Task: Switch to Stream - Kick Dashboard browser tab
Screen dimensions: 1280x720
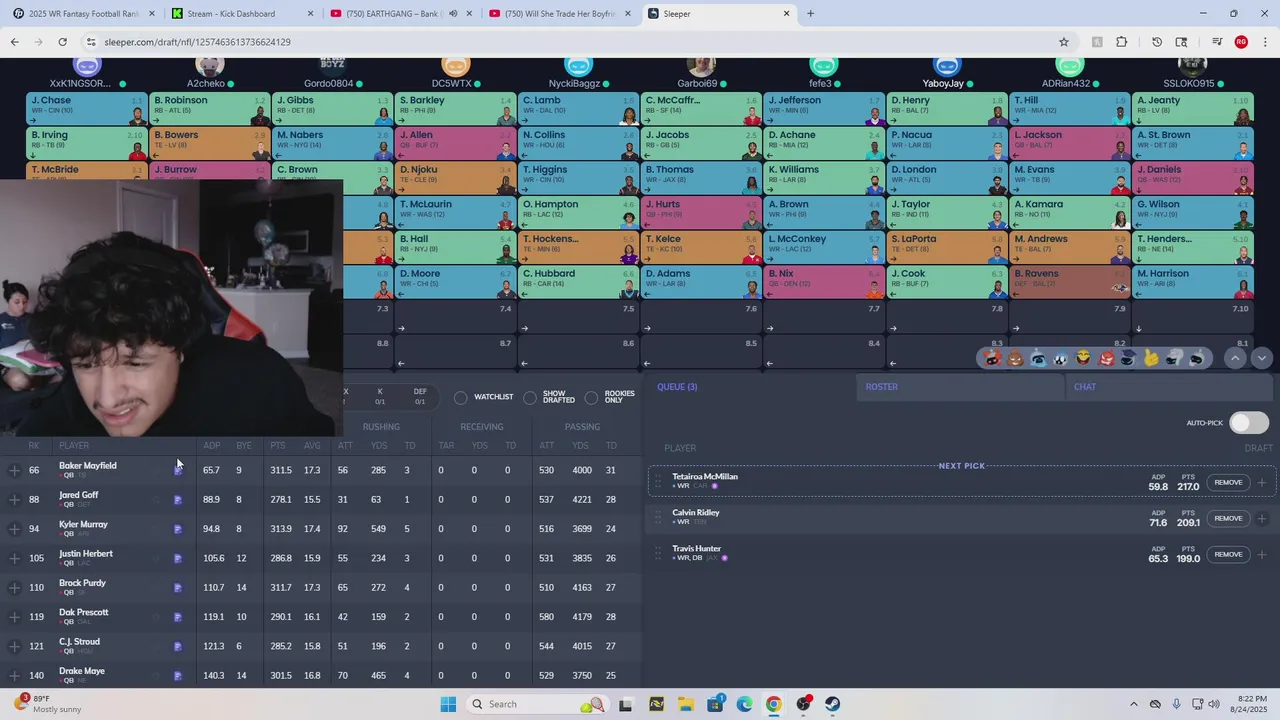Action: pos(241,14)
